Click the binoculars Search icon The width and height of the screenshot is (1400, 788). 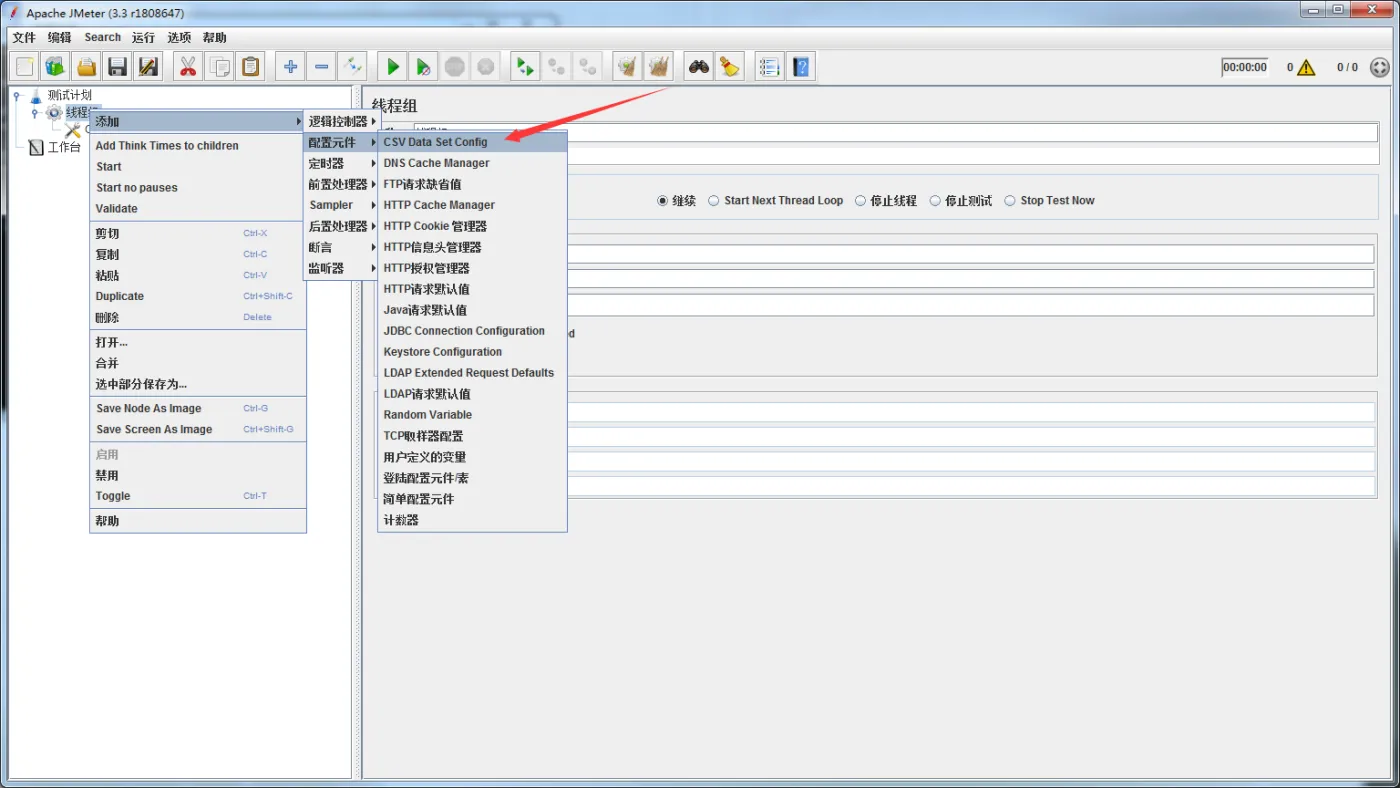[x=698, y=67]
